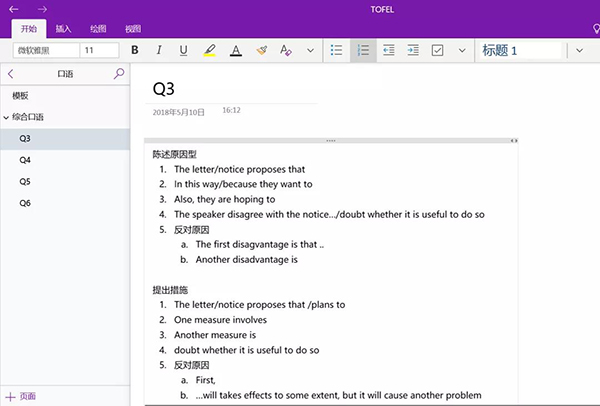Search notes with magnifier icon
Image resolution: width=600 pixels, height=406 pixels.
pos(119,73)
